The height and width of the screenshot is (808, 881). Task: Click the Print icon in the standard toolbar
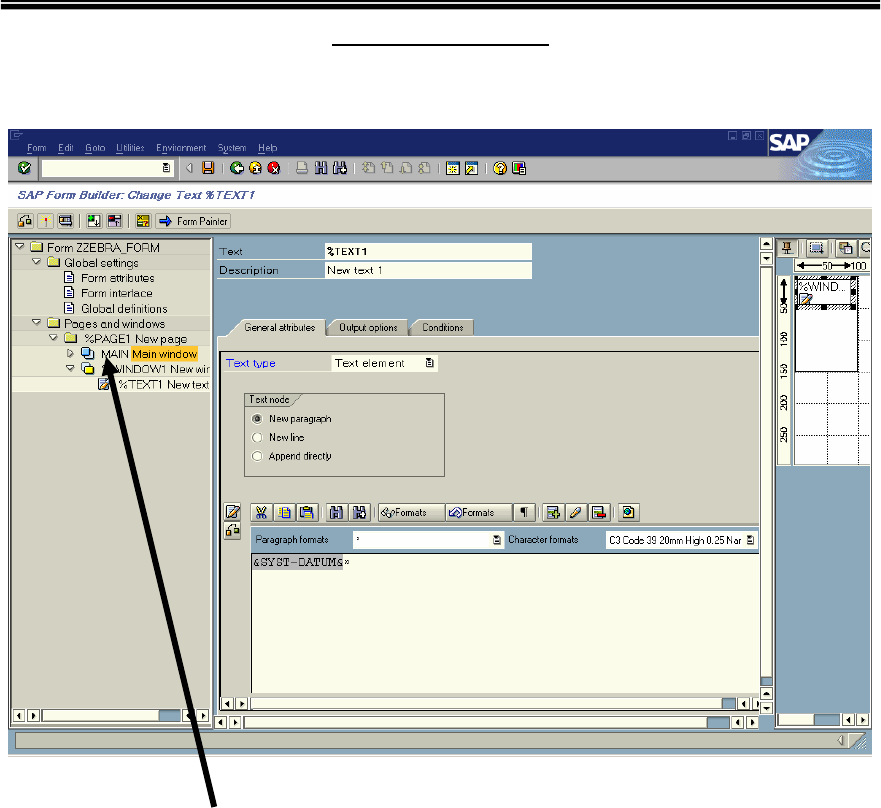point(302,167)
